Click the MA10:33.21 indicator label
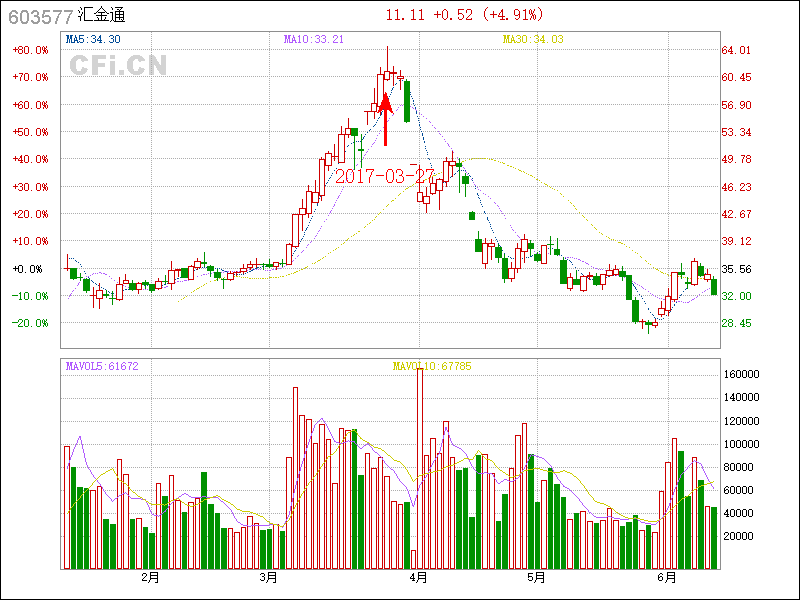The height and width of the screenshot is (600, 800). [x=314, y=39]
